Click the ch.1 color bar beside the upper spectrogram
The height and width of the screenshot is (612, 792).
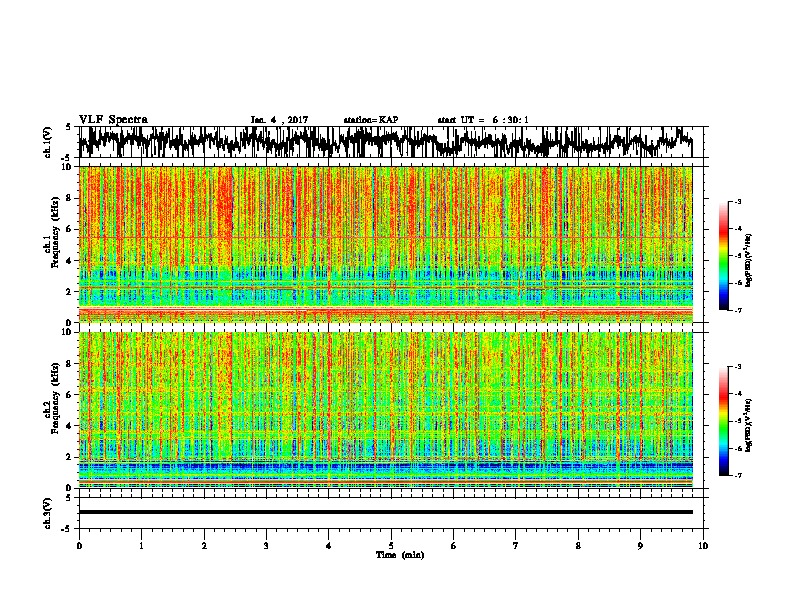point(724,256)
